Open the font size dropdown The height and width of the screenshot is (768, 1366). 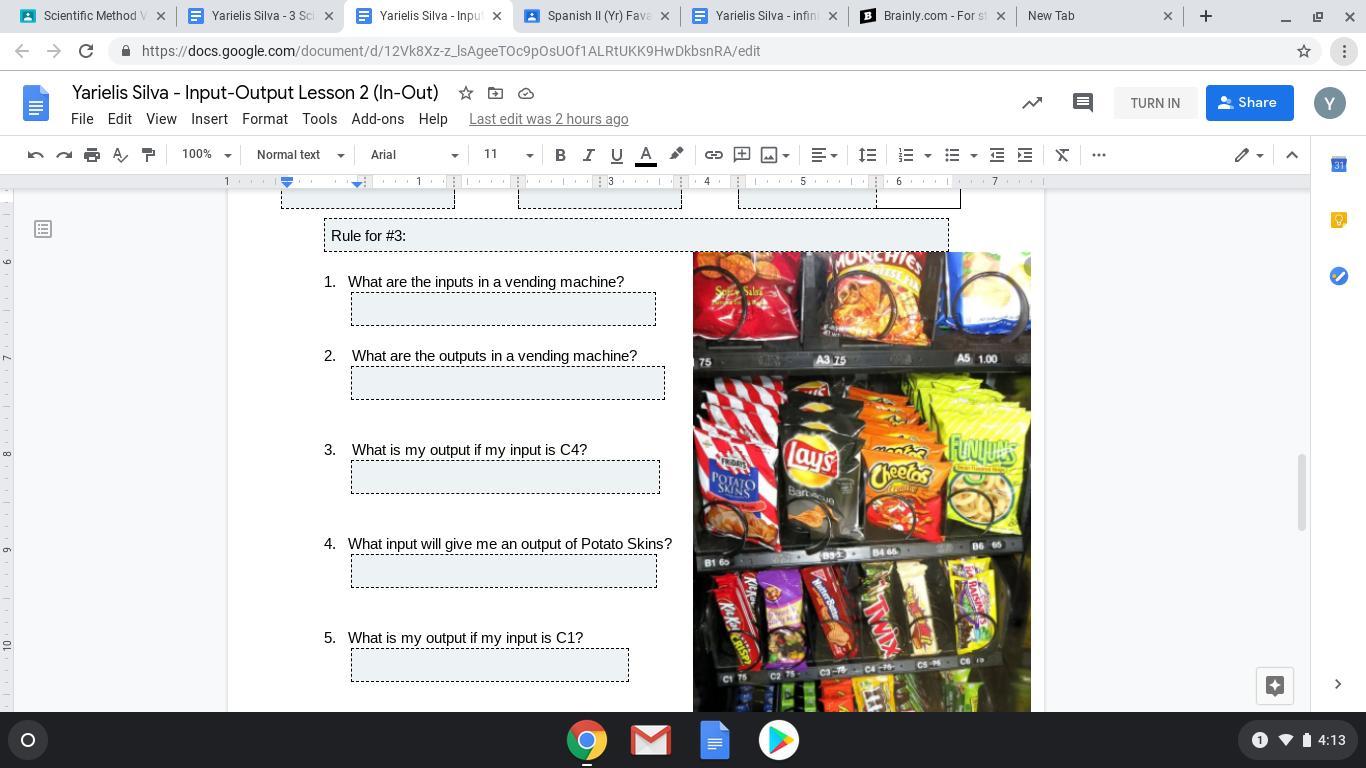tap(508, 155)
